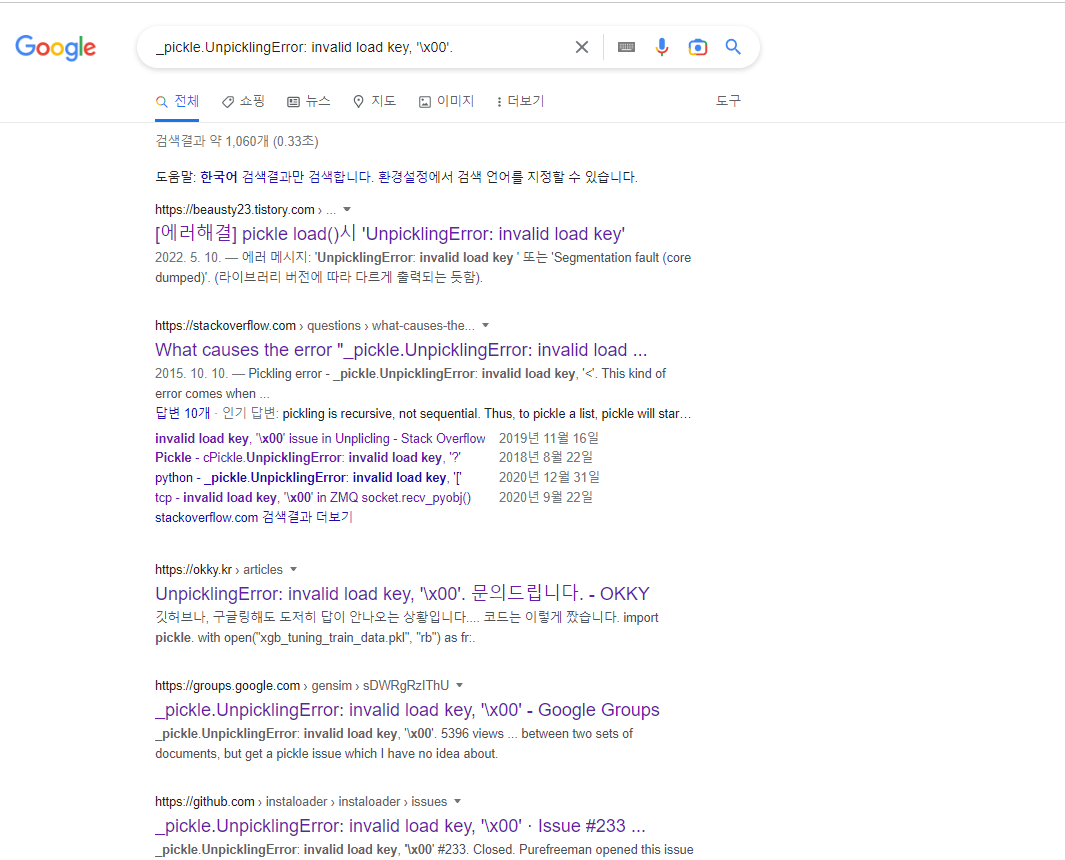Expand the okky.kr result options arrow
The height and width of the screenshot is (860, 1065).
[295, 569]
